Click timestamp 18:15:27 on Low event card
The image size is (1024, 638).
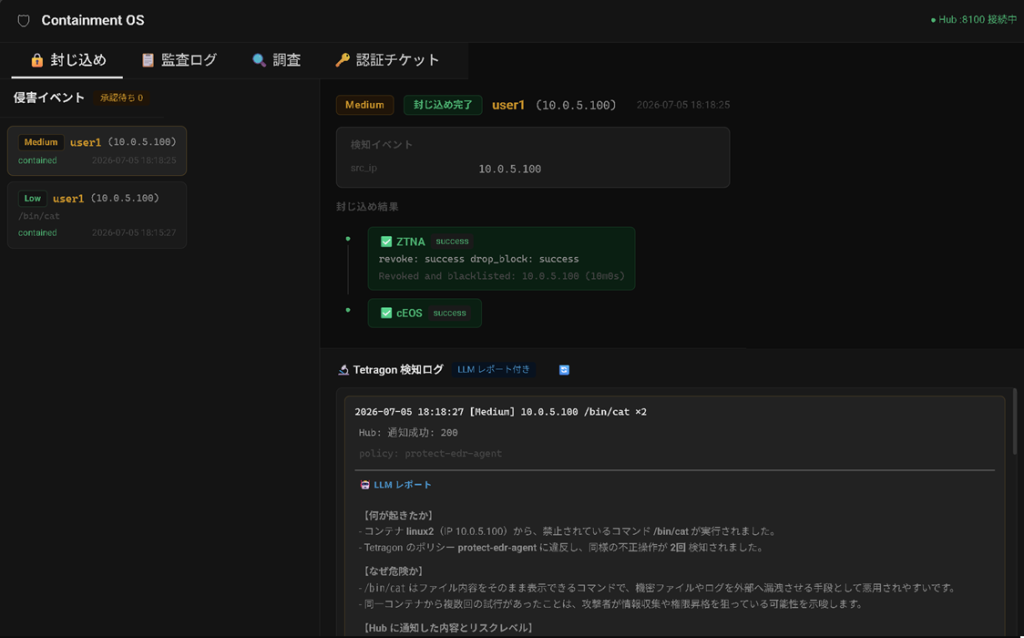tap(134, 233)
